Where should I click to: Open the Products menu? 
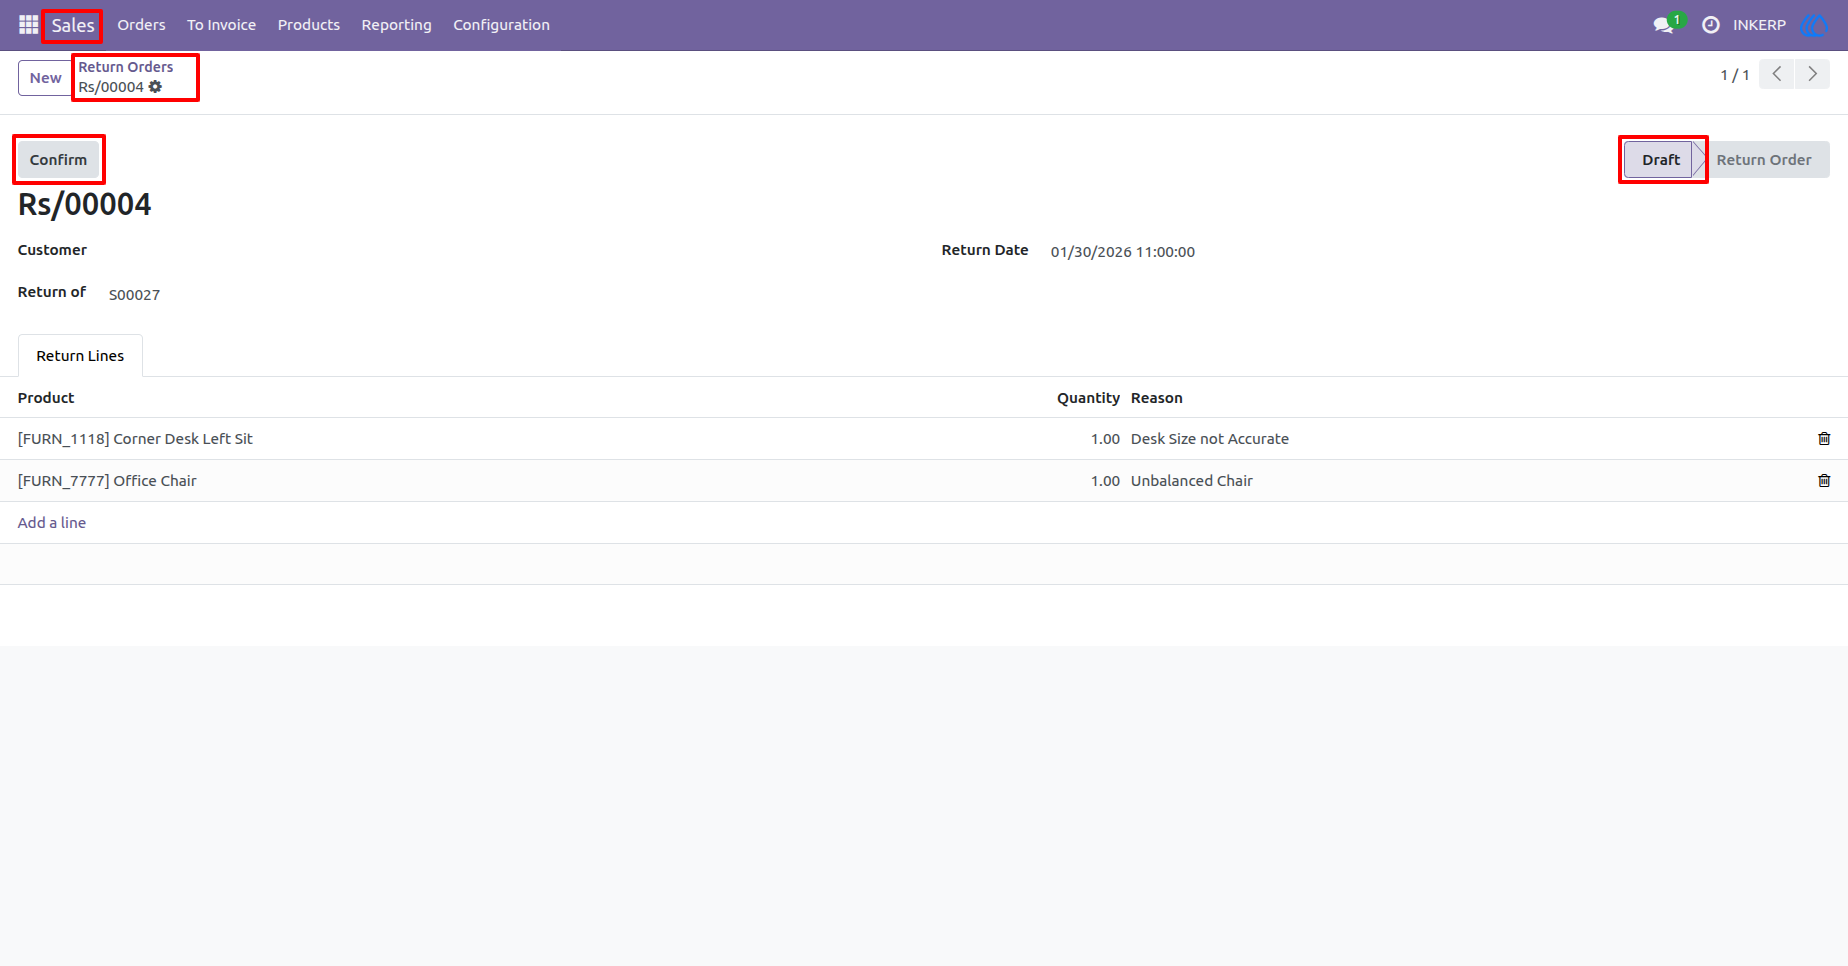308,25
